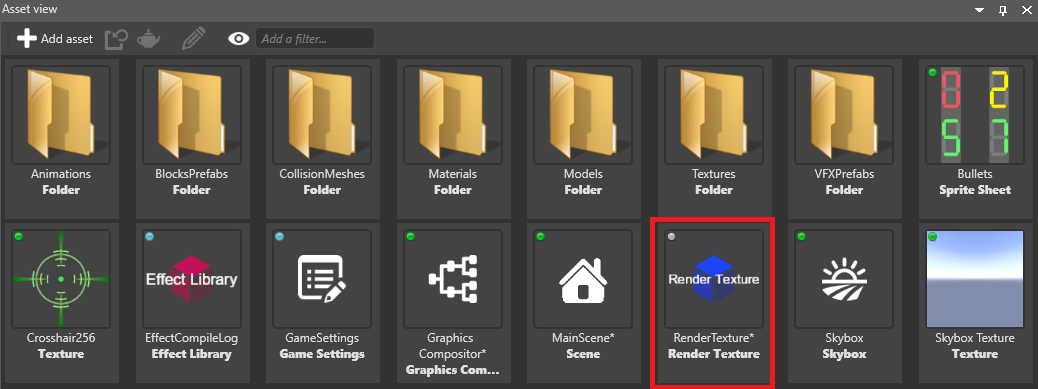Screen dimensions: 1038x389
Task: Select the Skybox Texture thumbnail
Action: (x=974, y=279)
